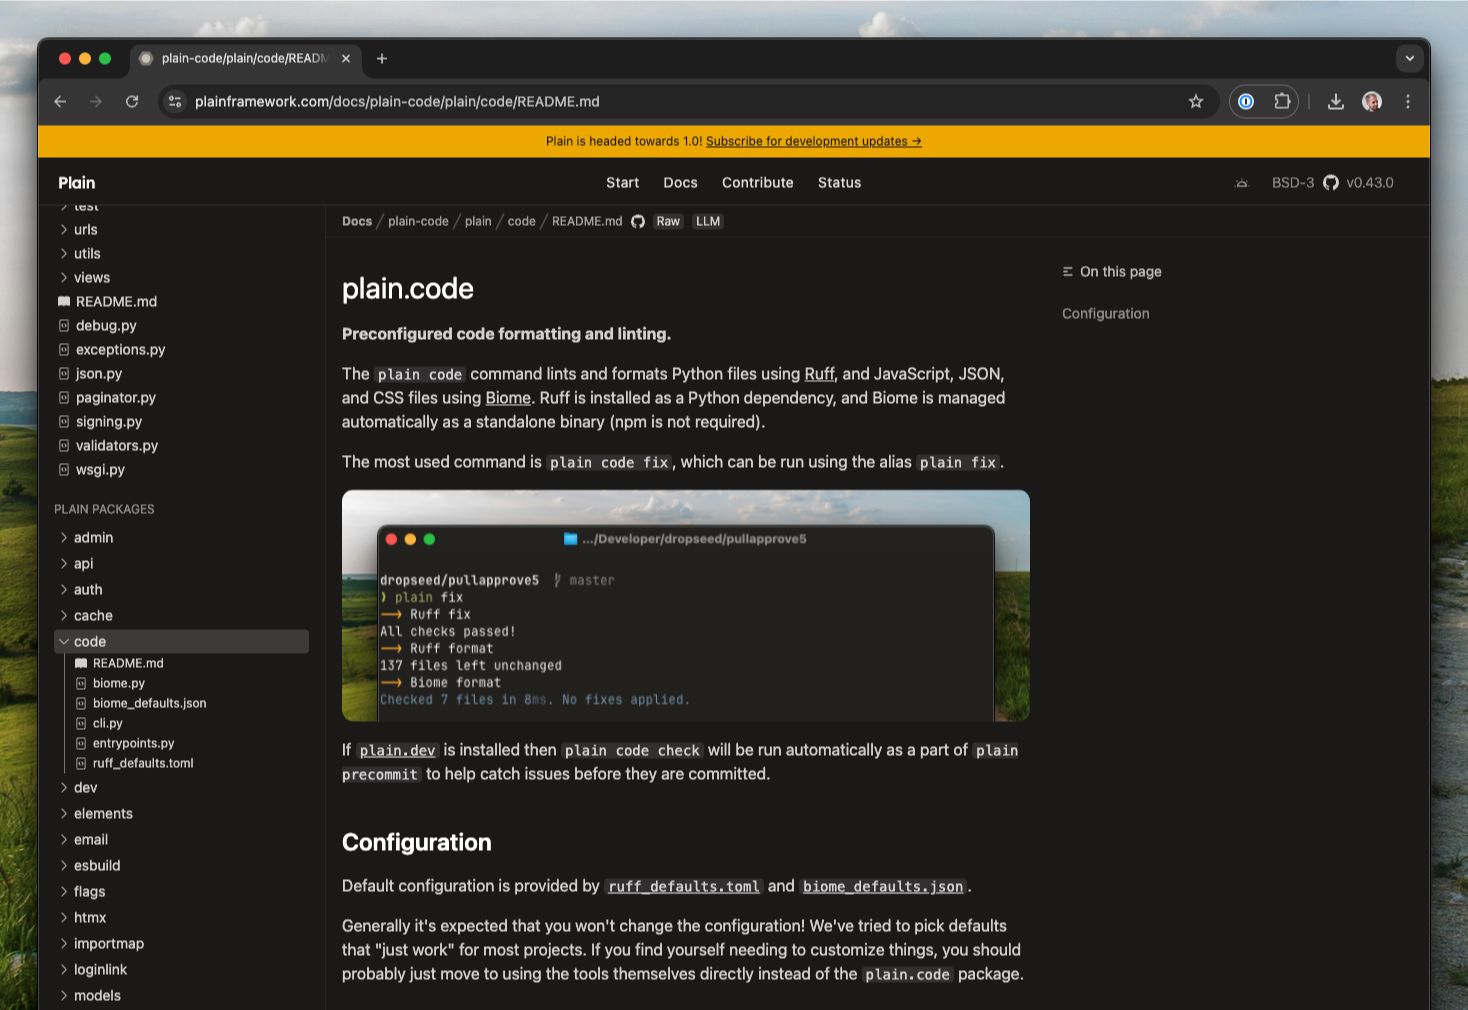This screenshot has height=1010, width=1468.
Task: Open the Start nav item
Action: point(622,183)
